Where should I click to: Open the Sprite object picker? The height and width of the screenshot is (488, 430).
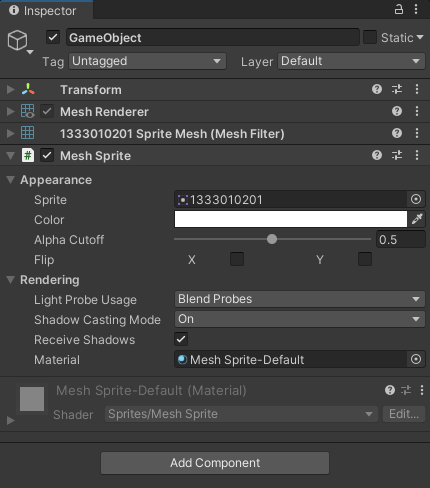pyautogui.click(x=416, y=199)
